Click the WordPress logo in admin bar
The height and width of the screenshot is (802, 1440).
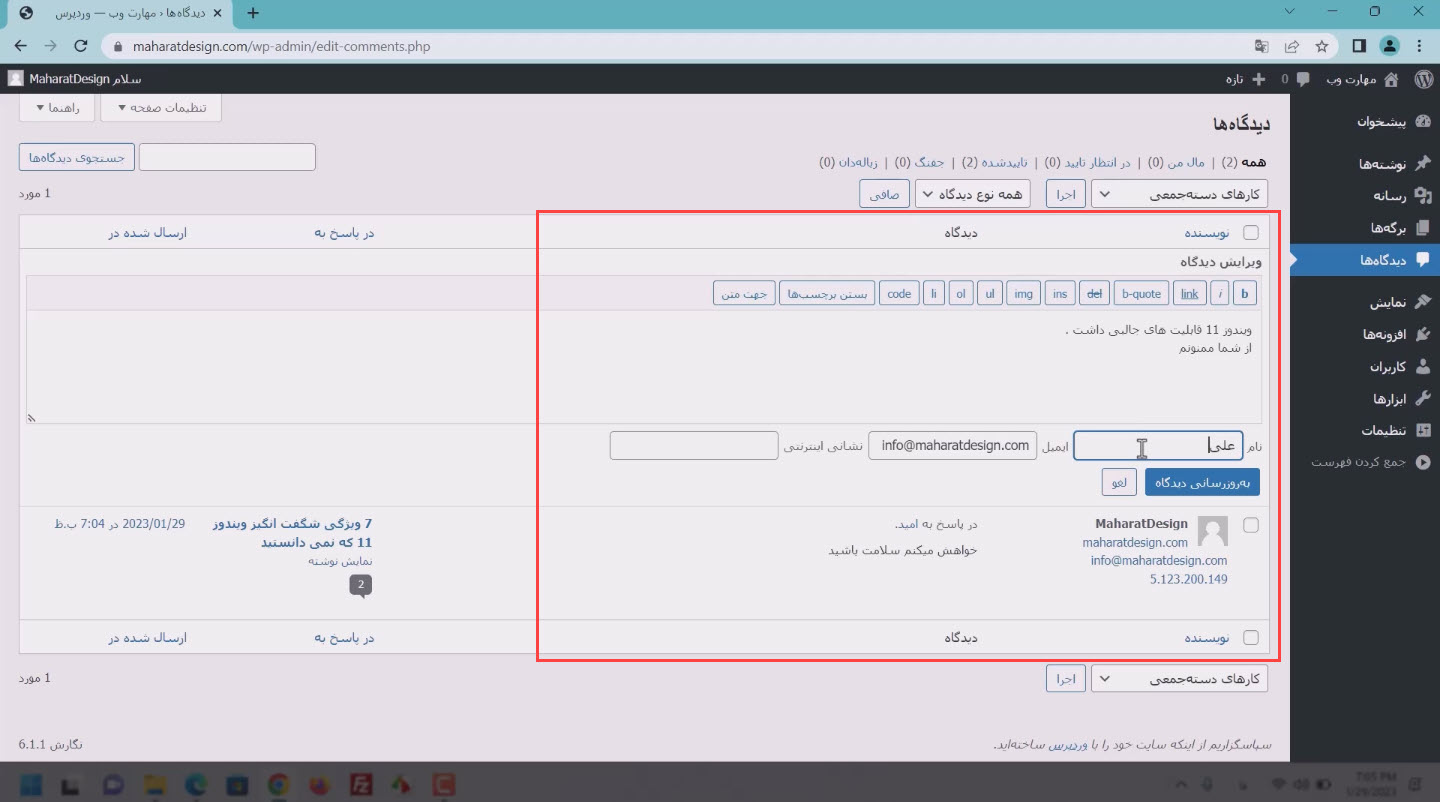click(x=1422, y=78)
